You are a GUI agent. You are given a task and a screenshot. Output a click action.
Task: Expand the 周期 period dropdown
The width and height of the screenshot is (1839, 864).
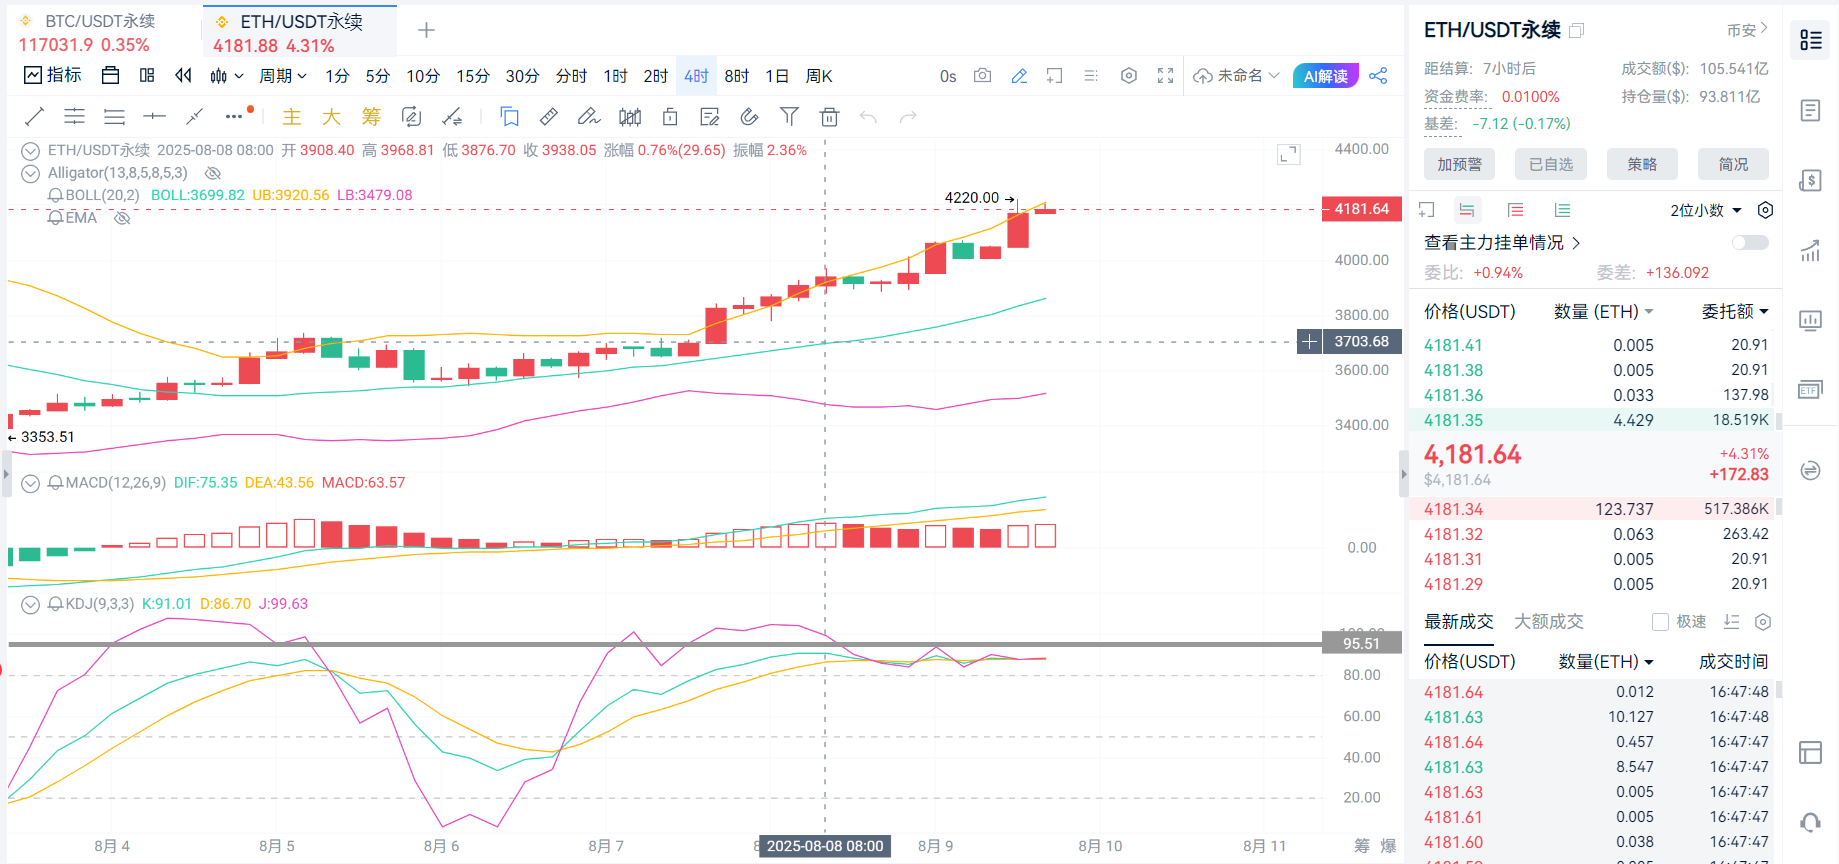283,76
